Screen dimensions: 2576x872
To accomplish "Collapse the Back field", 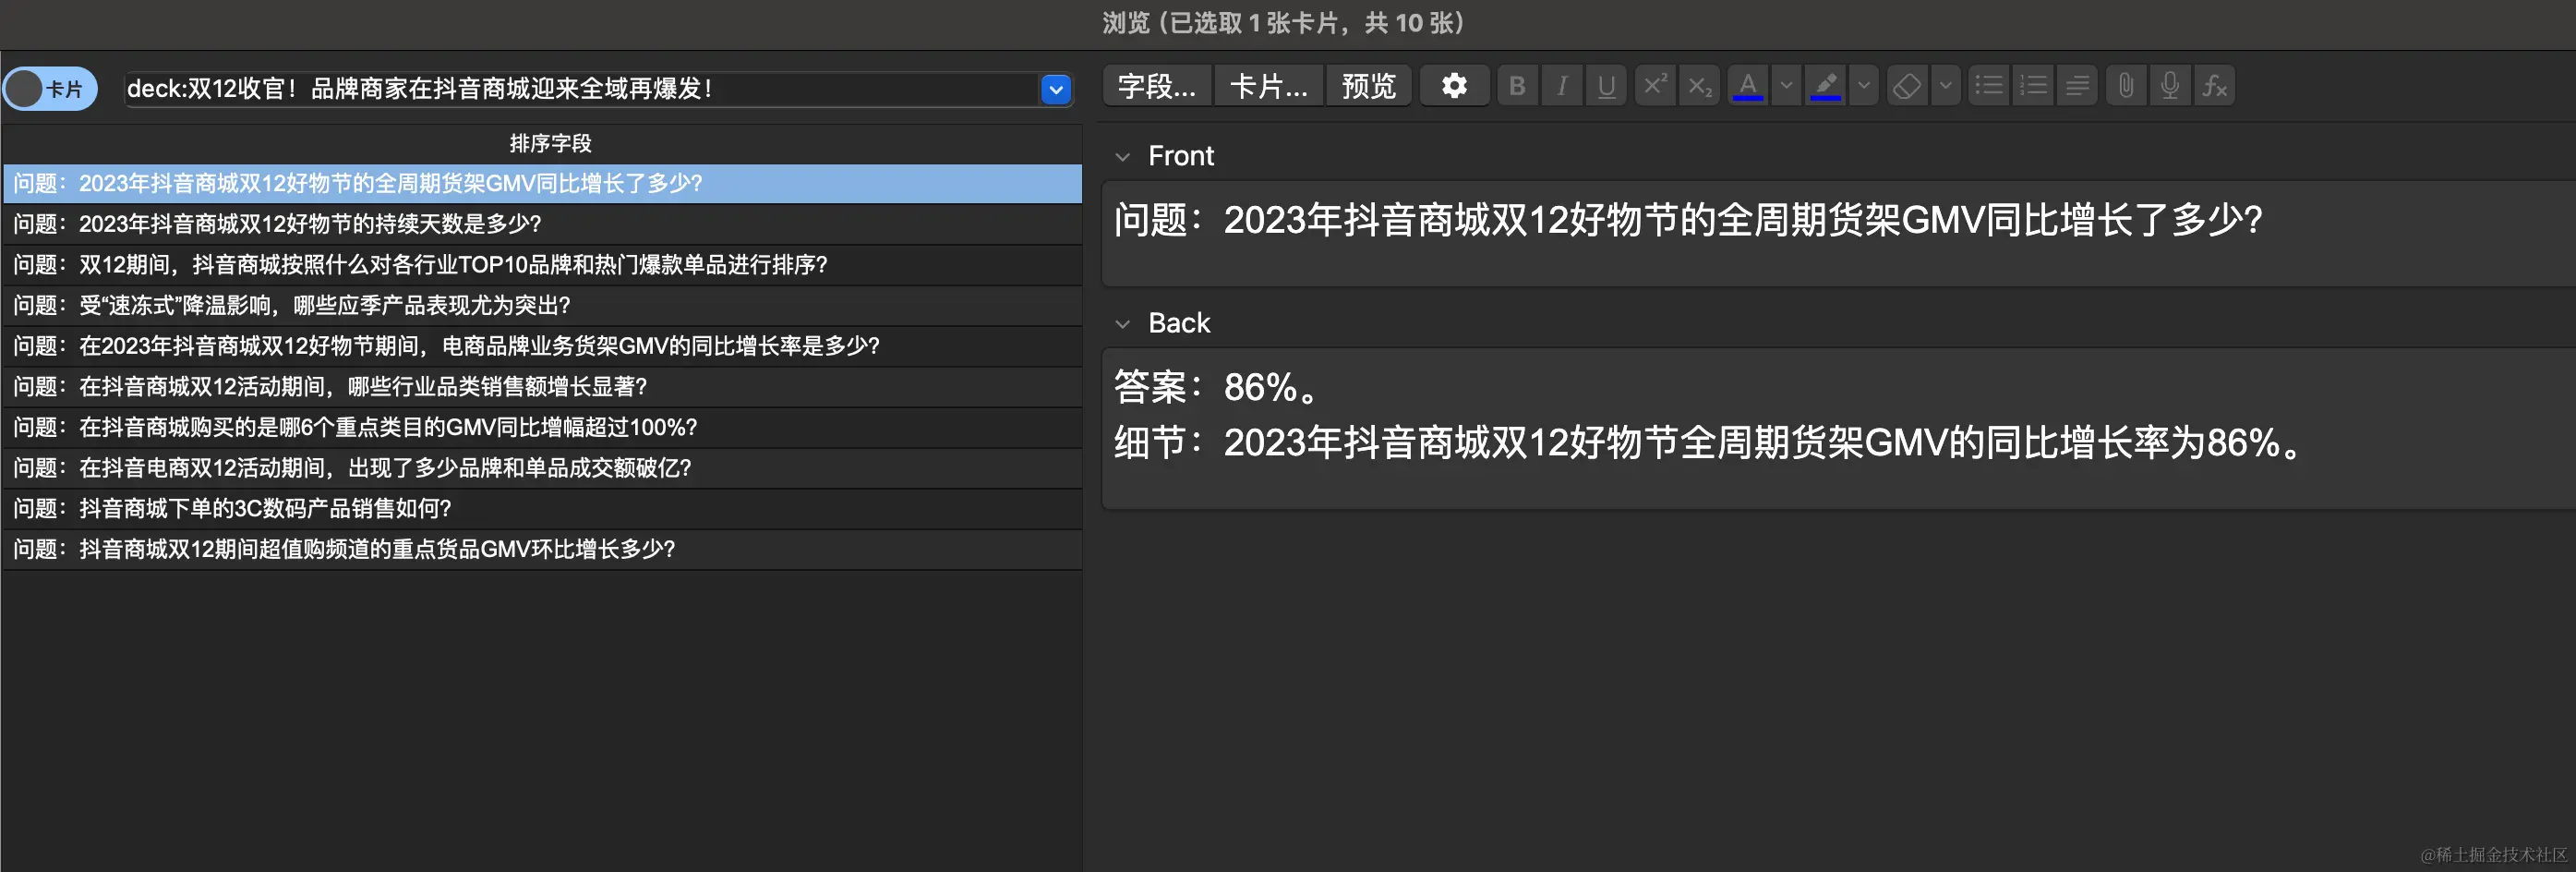I will click(x=1123, y=324).
